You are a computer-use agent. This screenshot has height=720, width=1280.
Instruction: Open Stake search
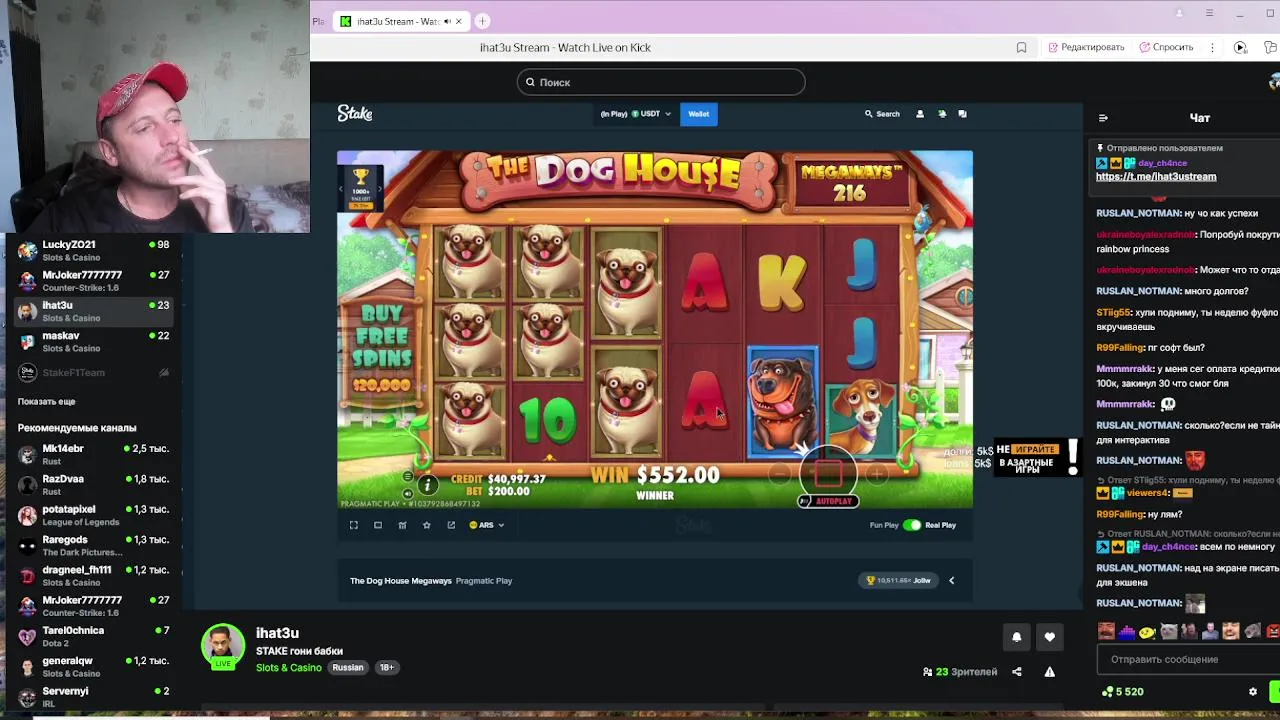[882, 114]
